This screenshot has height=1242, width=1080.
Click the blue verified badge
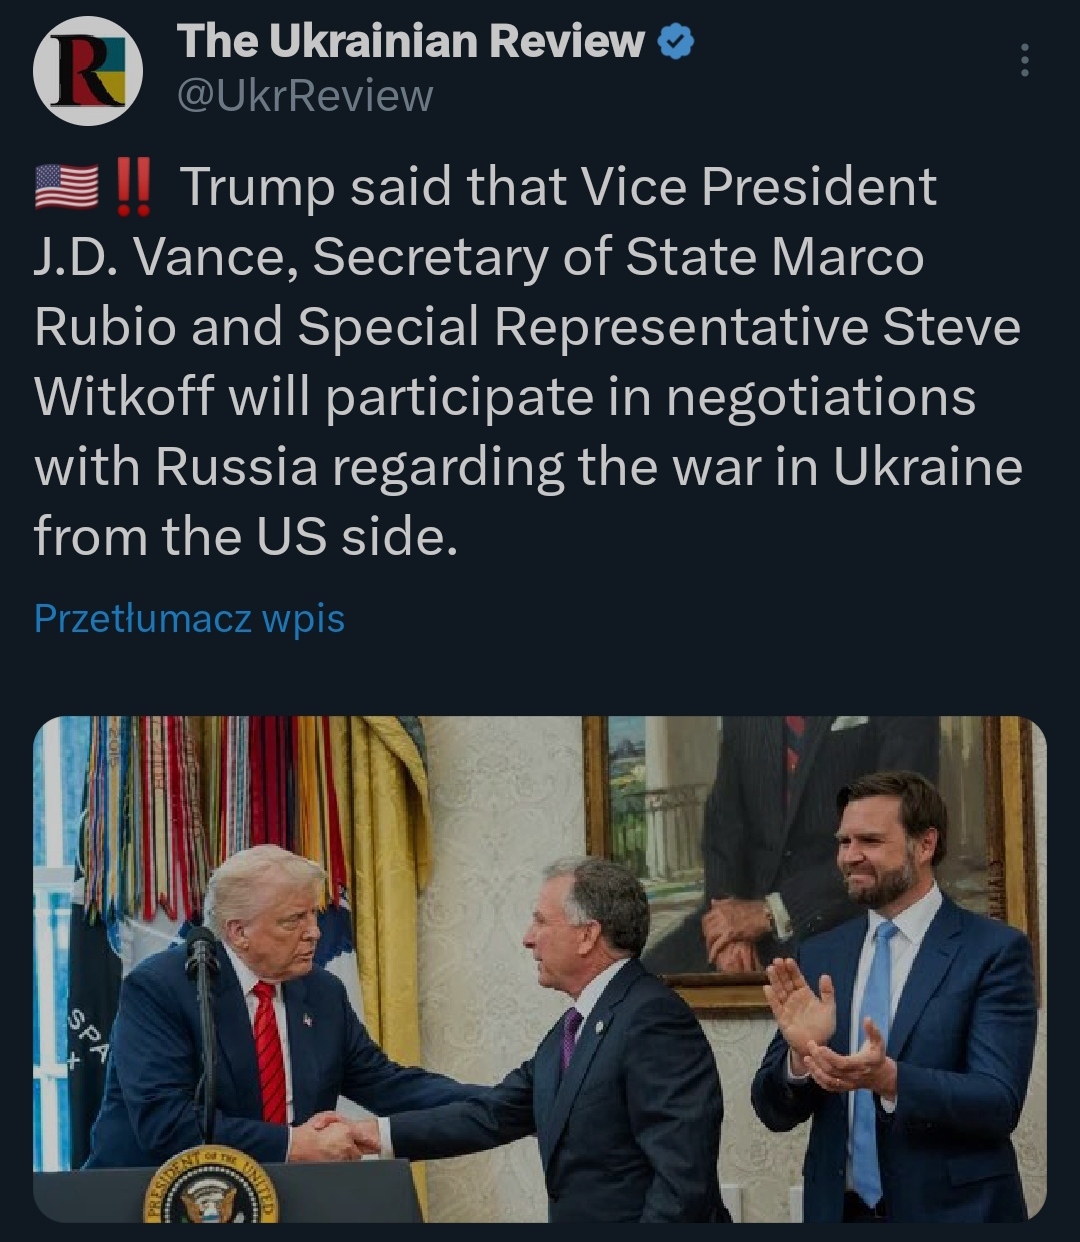pos(677,42)
